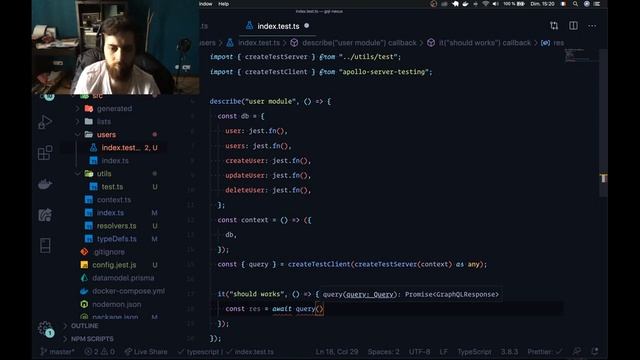Open the notifications bell

coord(595,351)
